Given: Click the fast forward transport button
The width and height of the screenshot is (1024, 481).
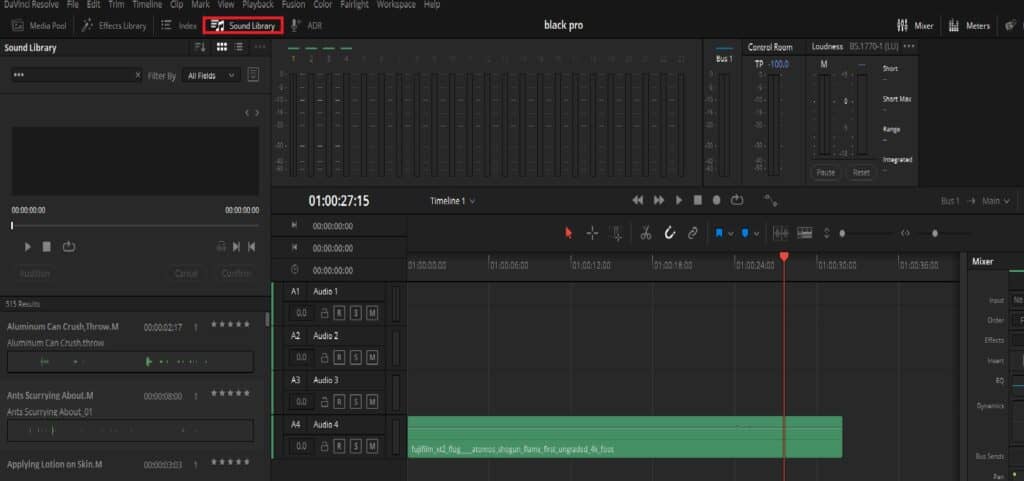Looking at the screenshot, I should [659, 200].
